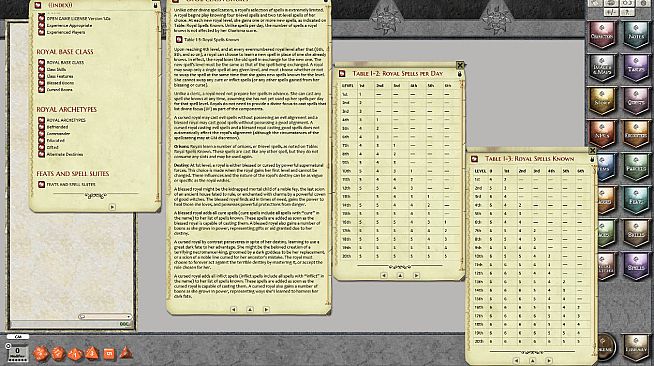This screenshot has width=654, height=366.
Task: Open the Skills sidebar button
Action: [636, 233]
